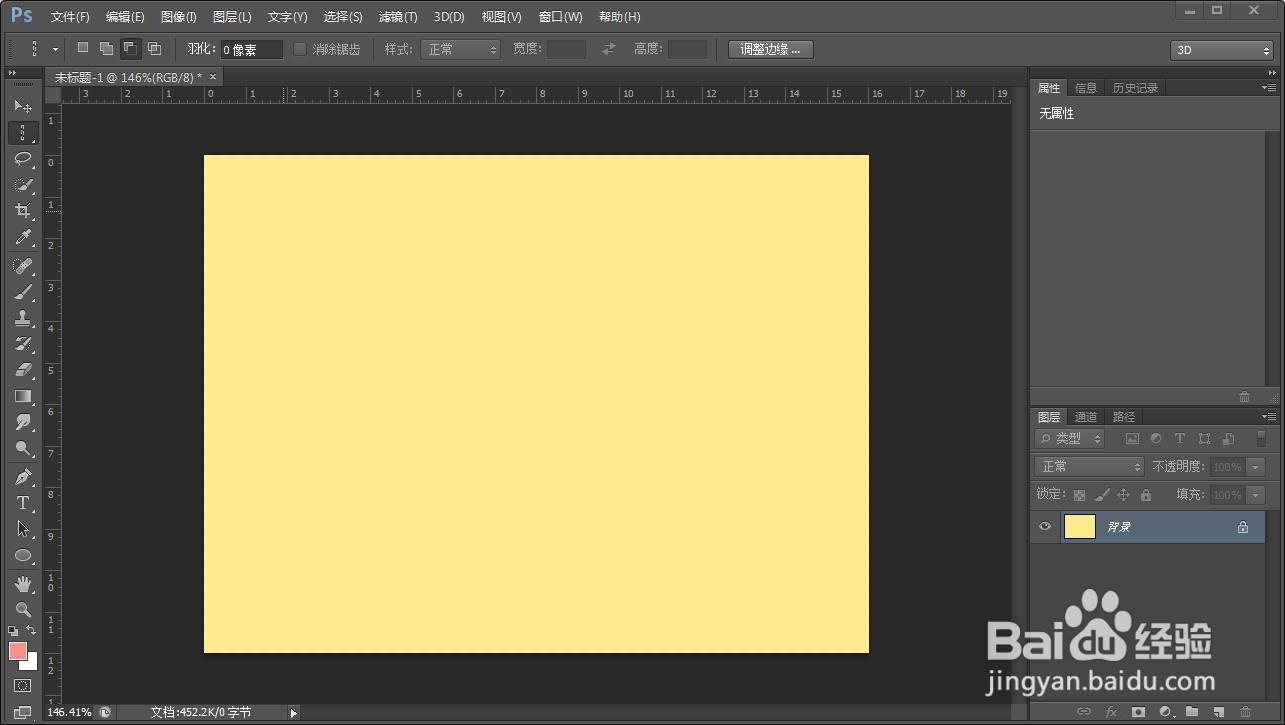Open the 窗口(W) menu

[560, 17]
